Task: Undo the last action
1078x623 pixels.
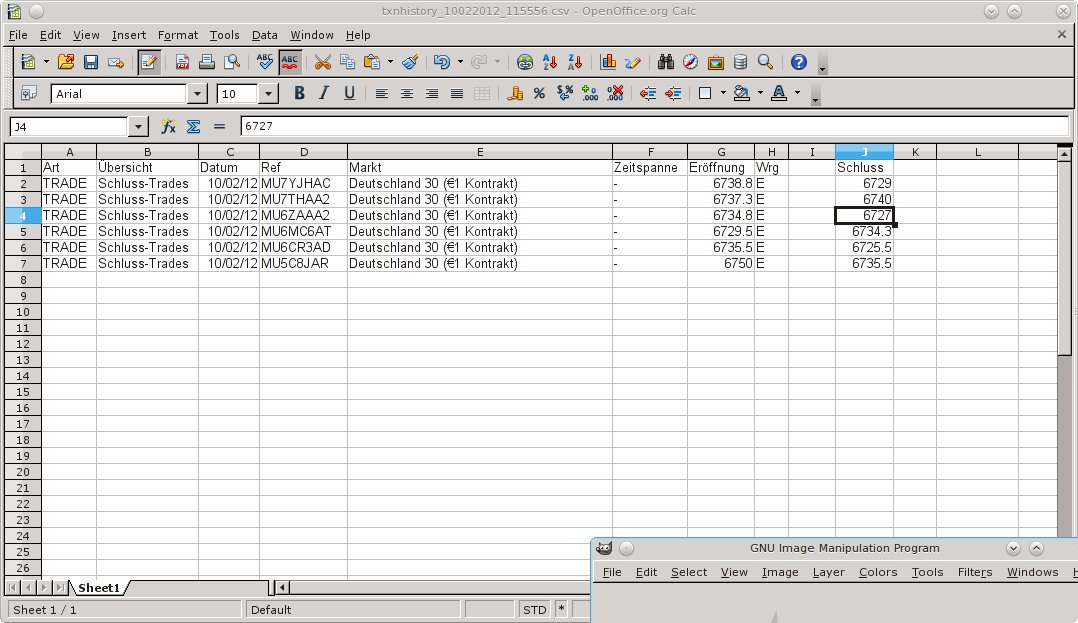Action: click(441, 62)
